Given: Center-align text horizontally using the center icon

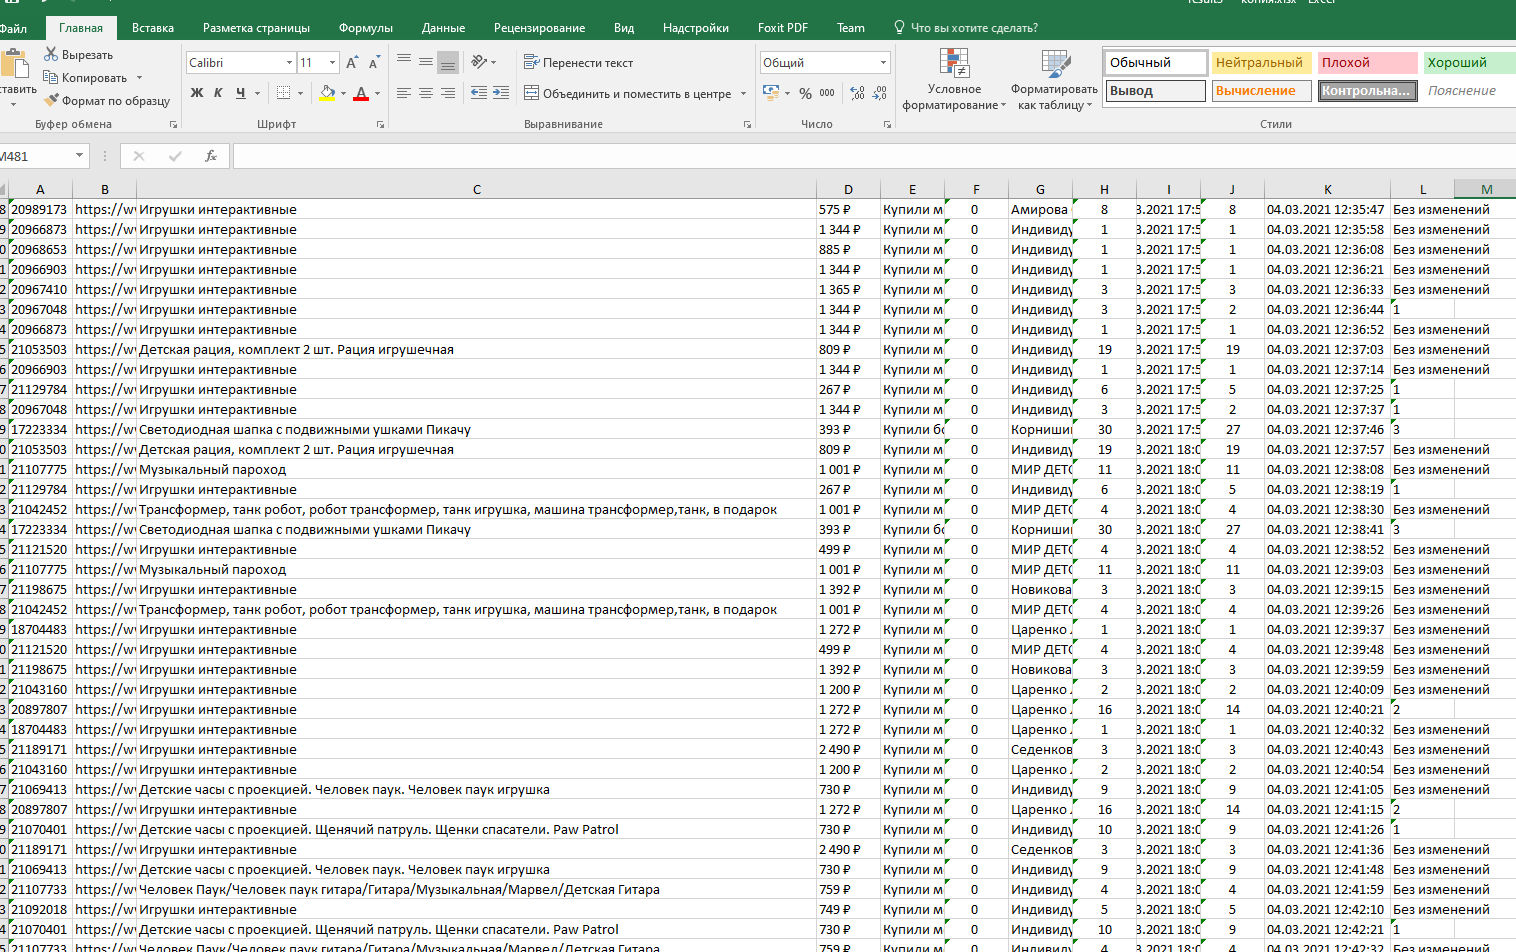Looking at the screenshot, I should 426,93.
